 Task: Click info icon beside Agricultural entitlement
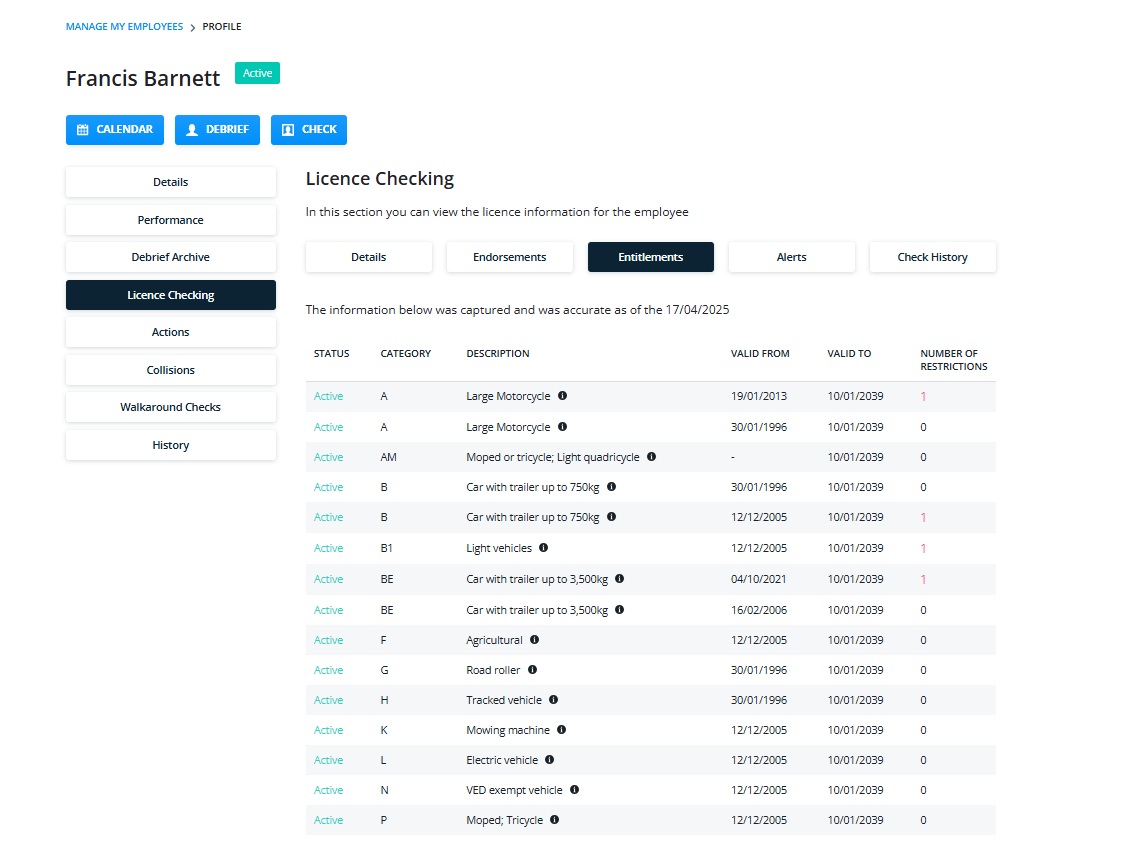[x=535, y=640]
